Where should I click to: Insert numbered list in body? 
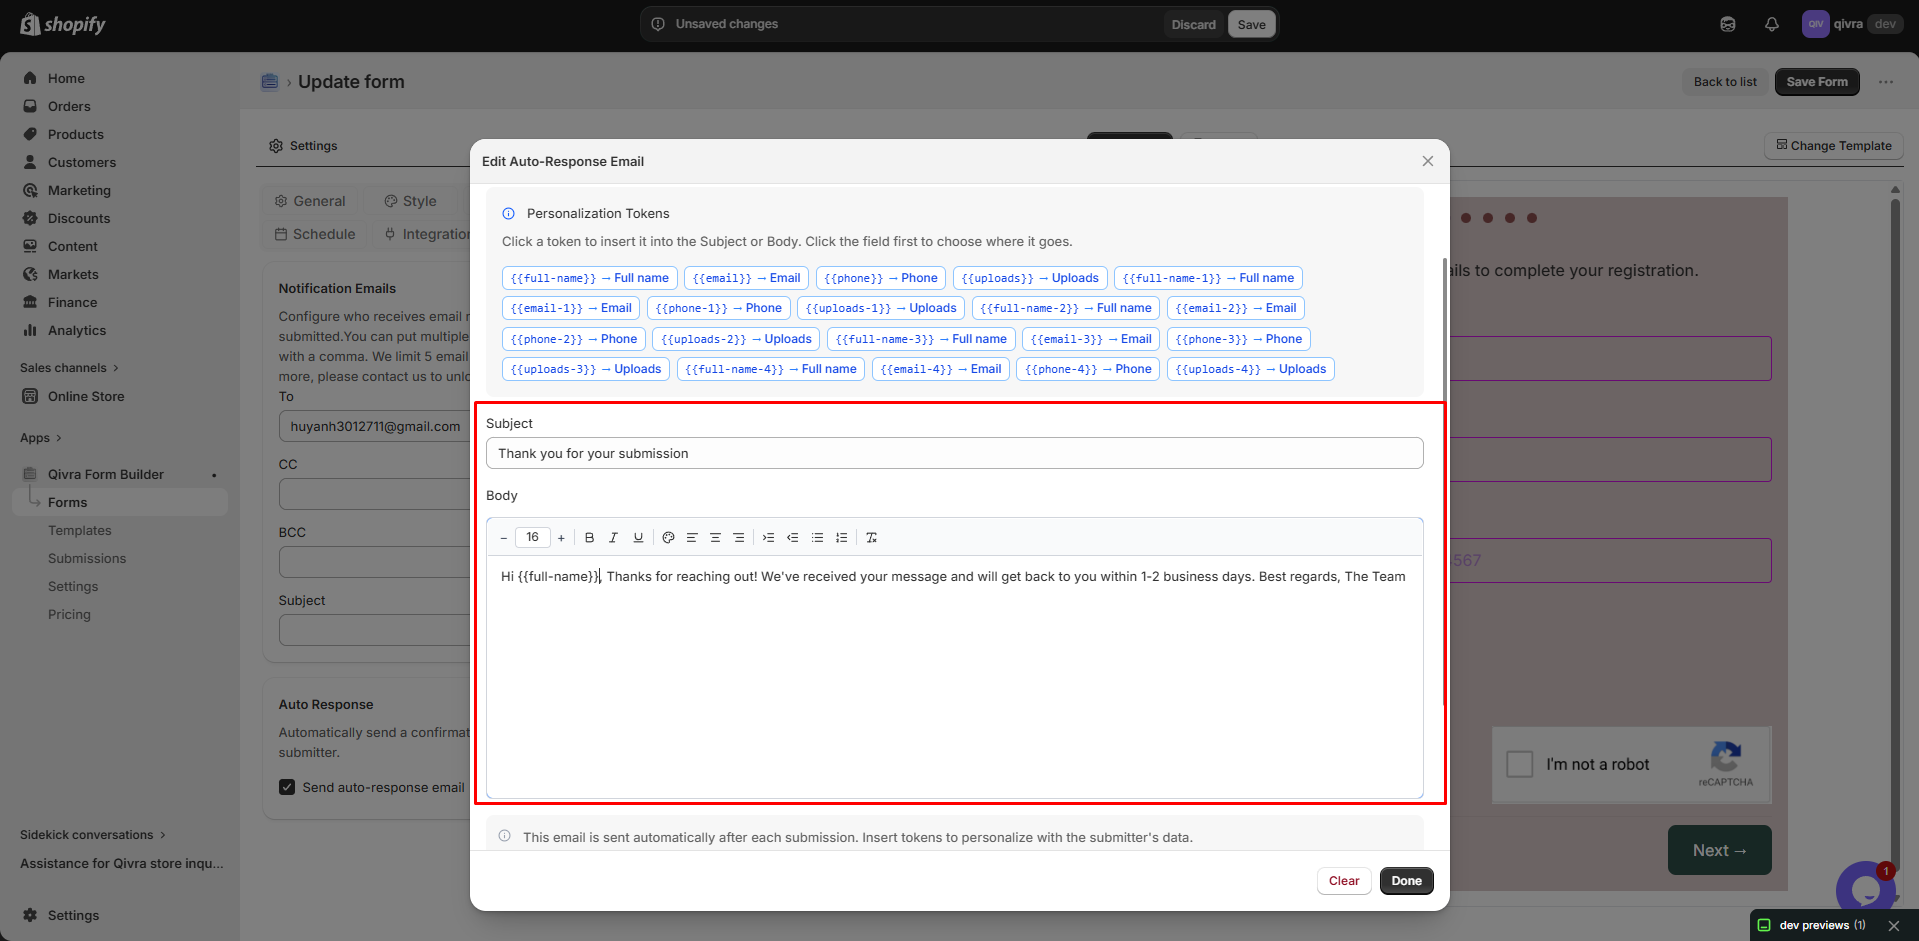coord(841,538)
